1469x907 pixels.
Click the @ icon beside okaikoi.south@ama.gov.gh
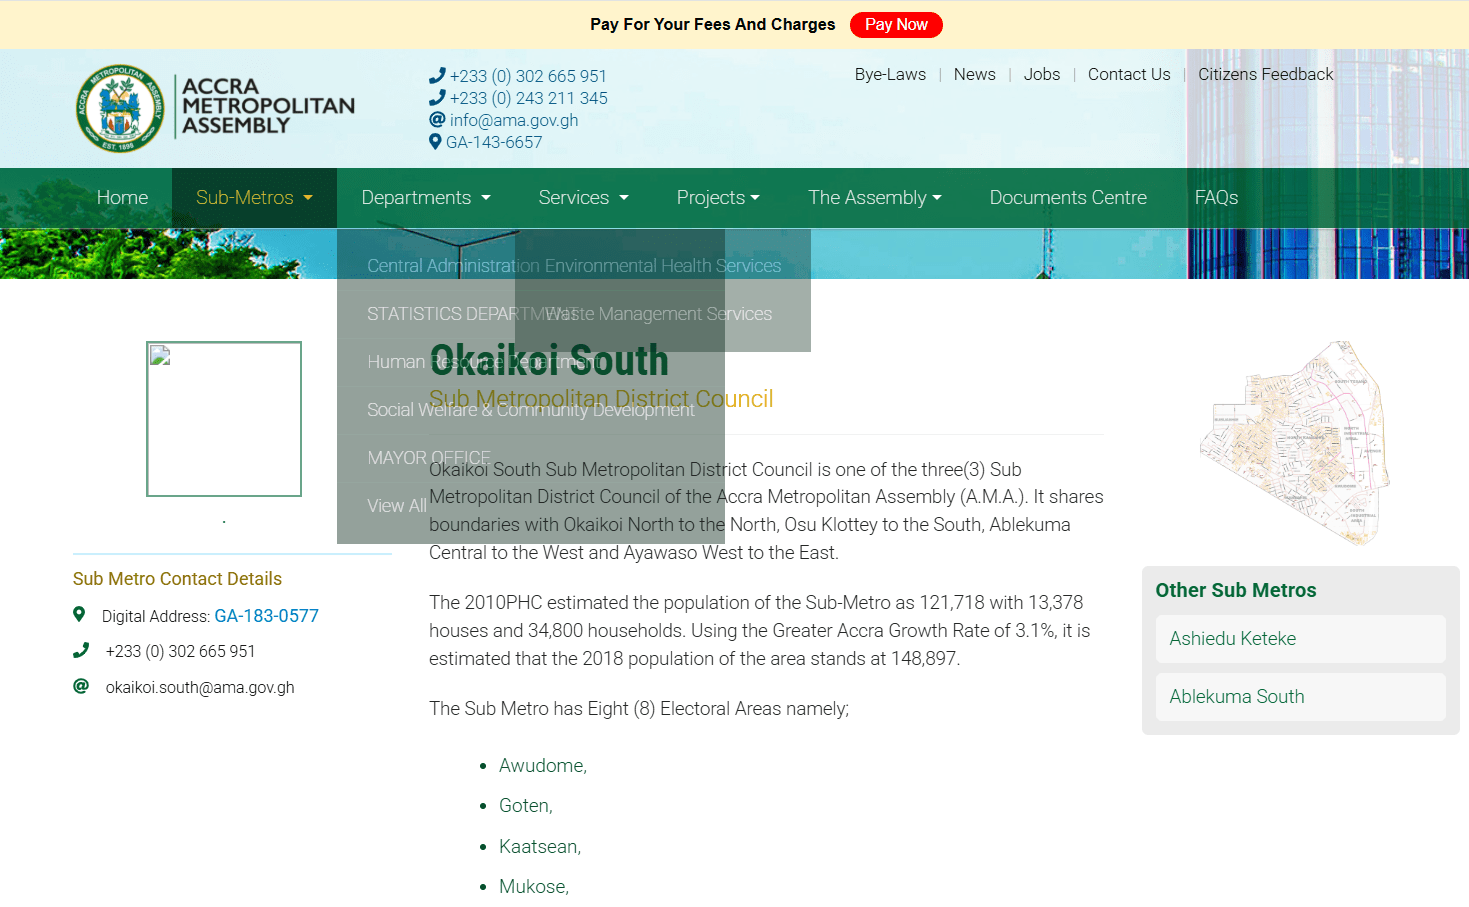tap(81, 686)
